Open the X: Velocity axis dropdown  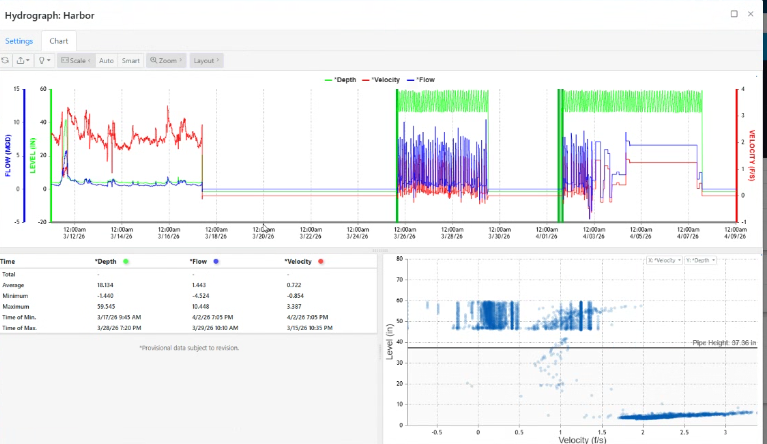point(663,260)
